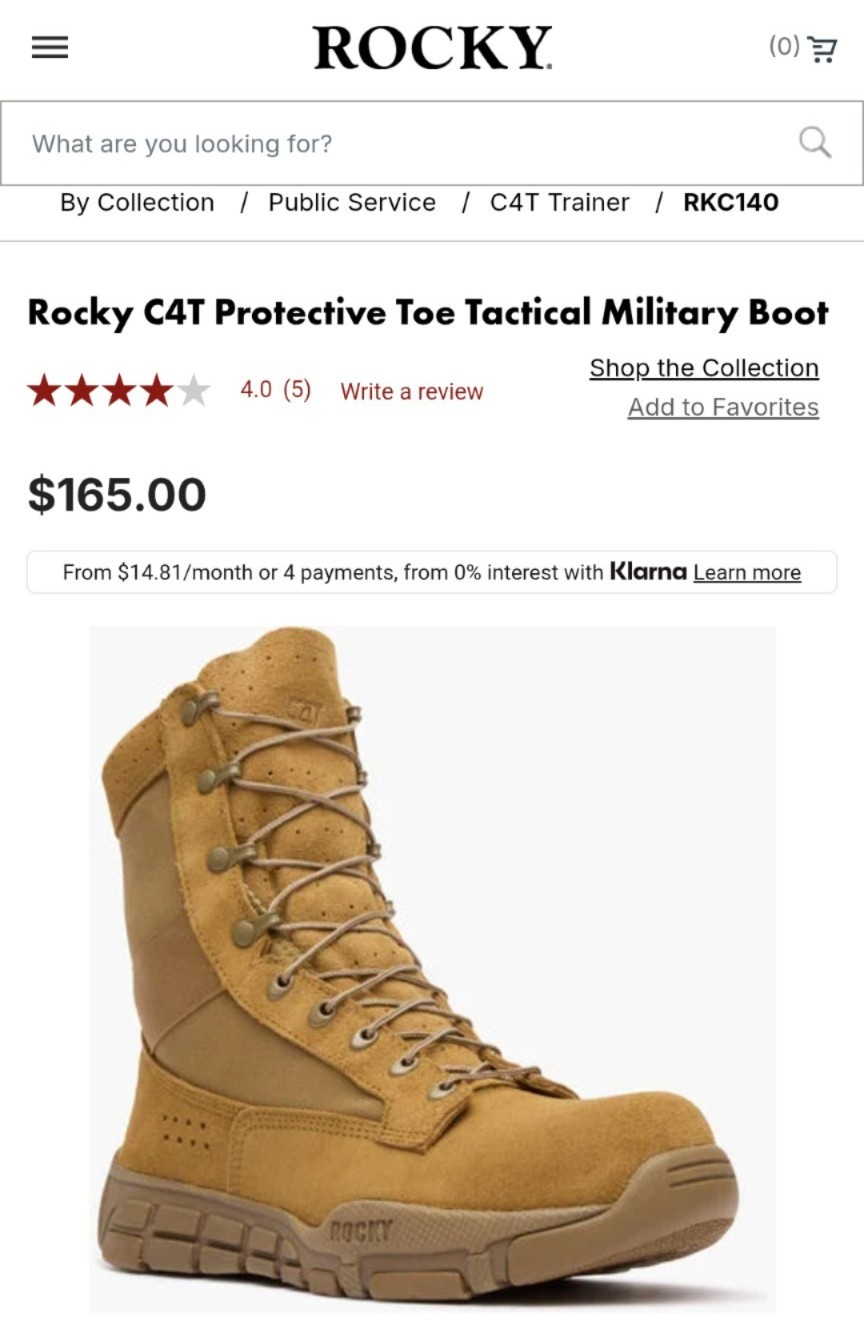Screen dimensions: 864x1324
Task: Click the search magnifier icon
Action: pyautogui.click(x=814, y=142)
